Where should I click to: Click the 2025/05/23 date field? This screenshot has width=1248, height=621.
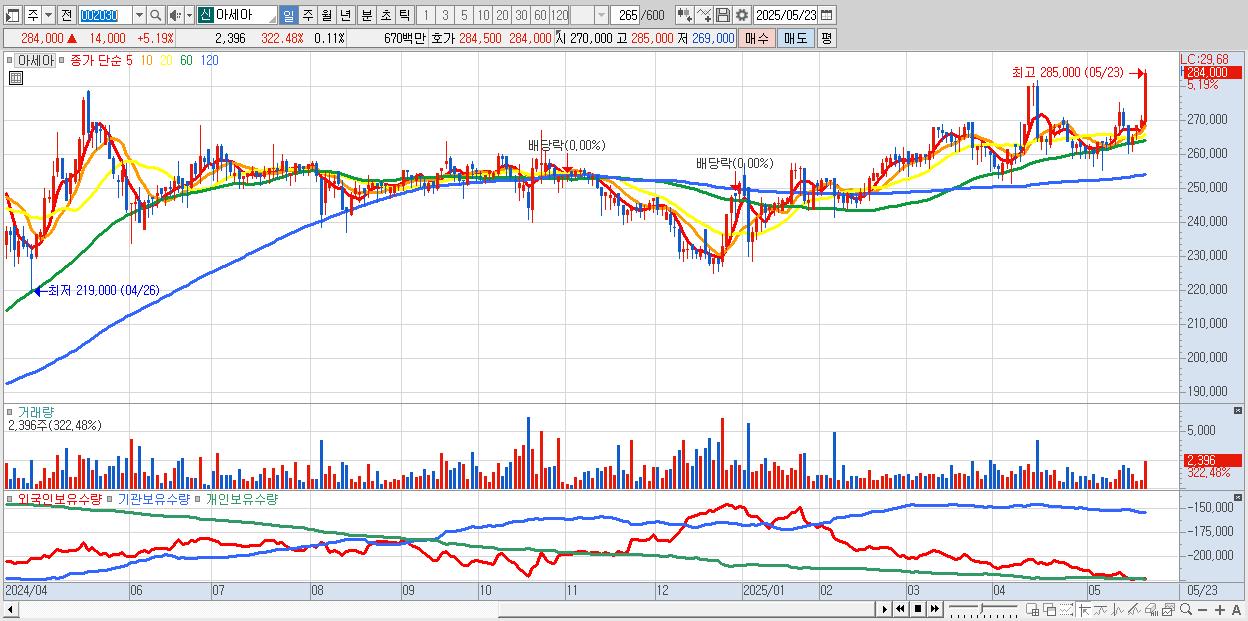786,15
